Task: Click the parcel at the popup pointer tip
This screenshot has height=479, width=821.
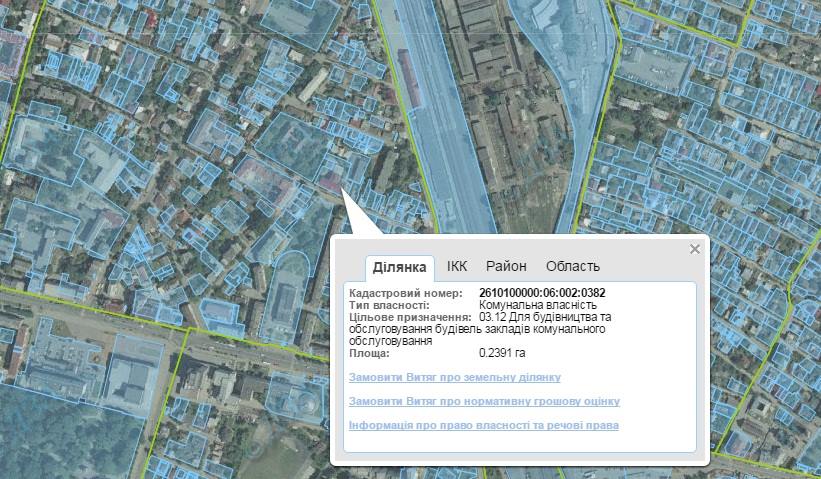Action: [331, 181]
